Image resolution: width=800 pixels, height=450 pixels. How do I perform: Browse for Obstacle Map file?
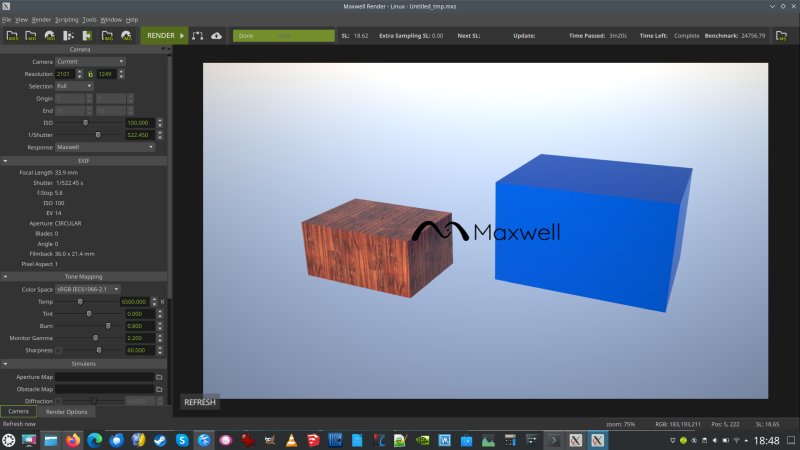[x=159, y=389]
